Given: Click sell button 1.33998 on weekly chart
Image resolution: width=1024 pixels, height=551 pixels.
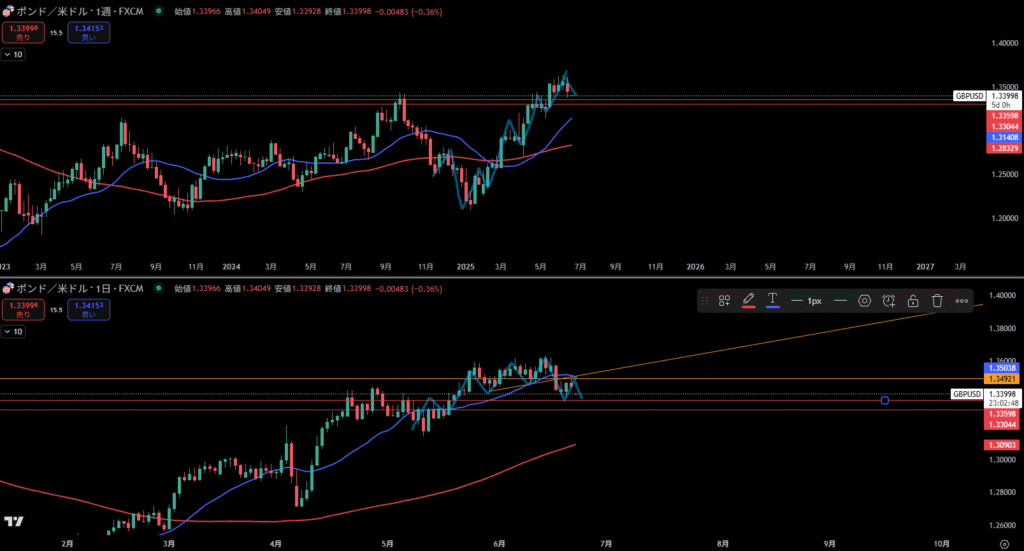Looking at the screenshot, I should (23, 33).
